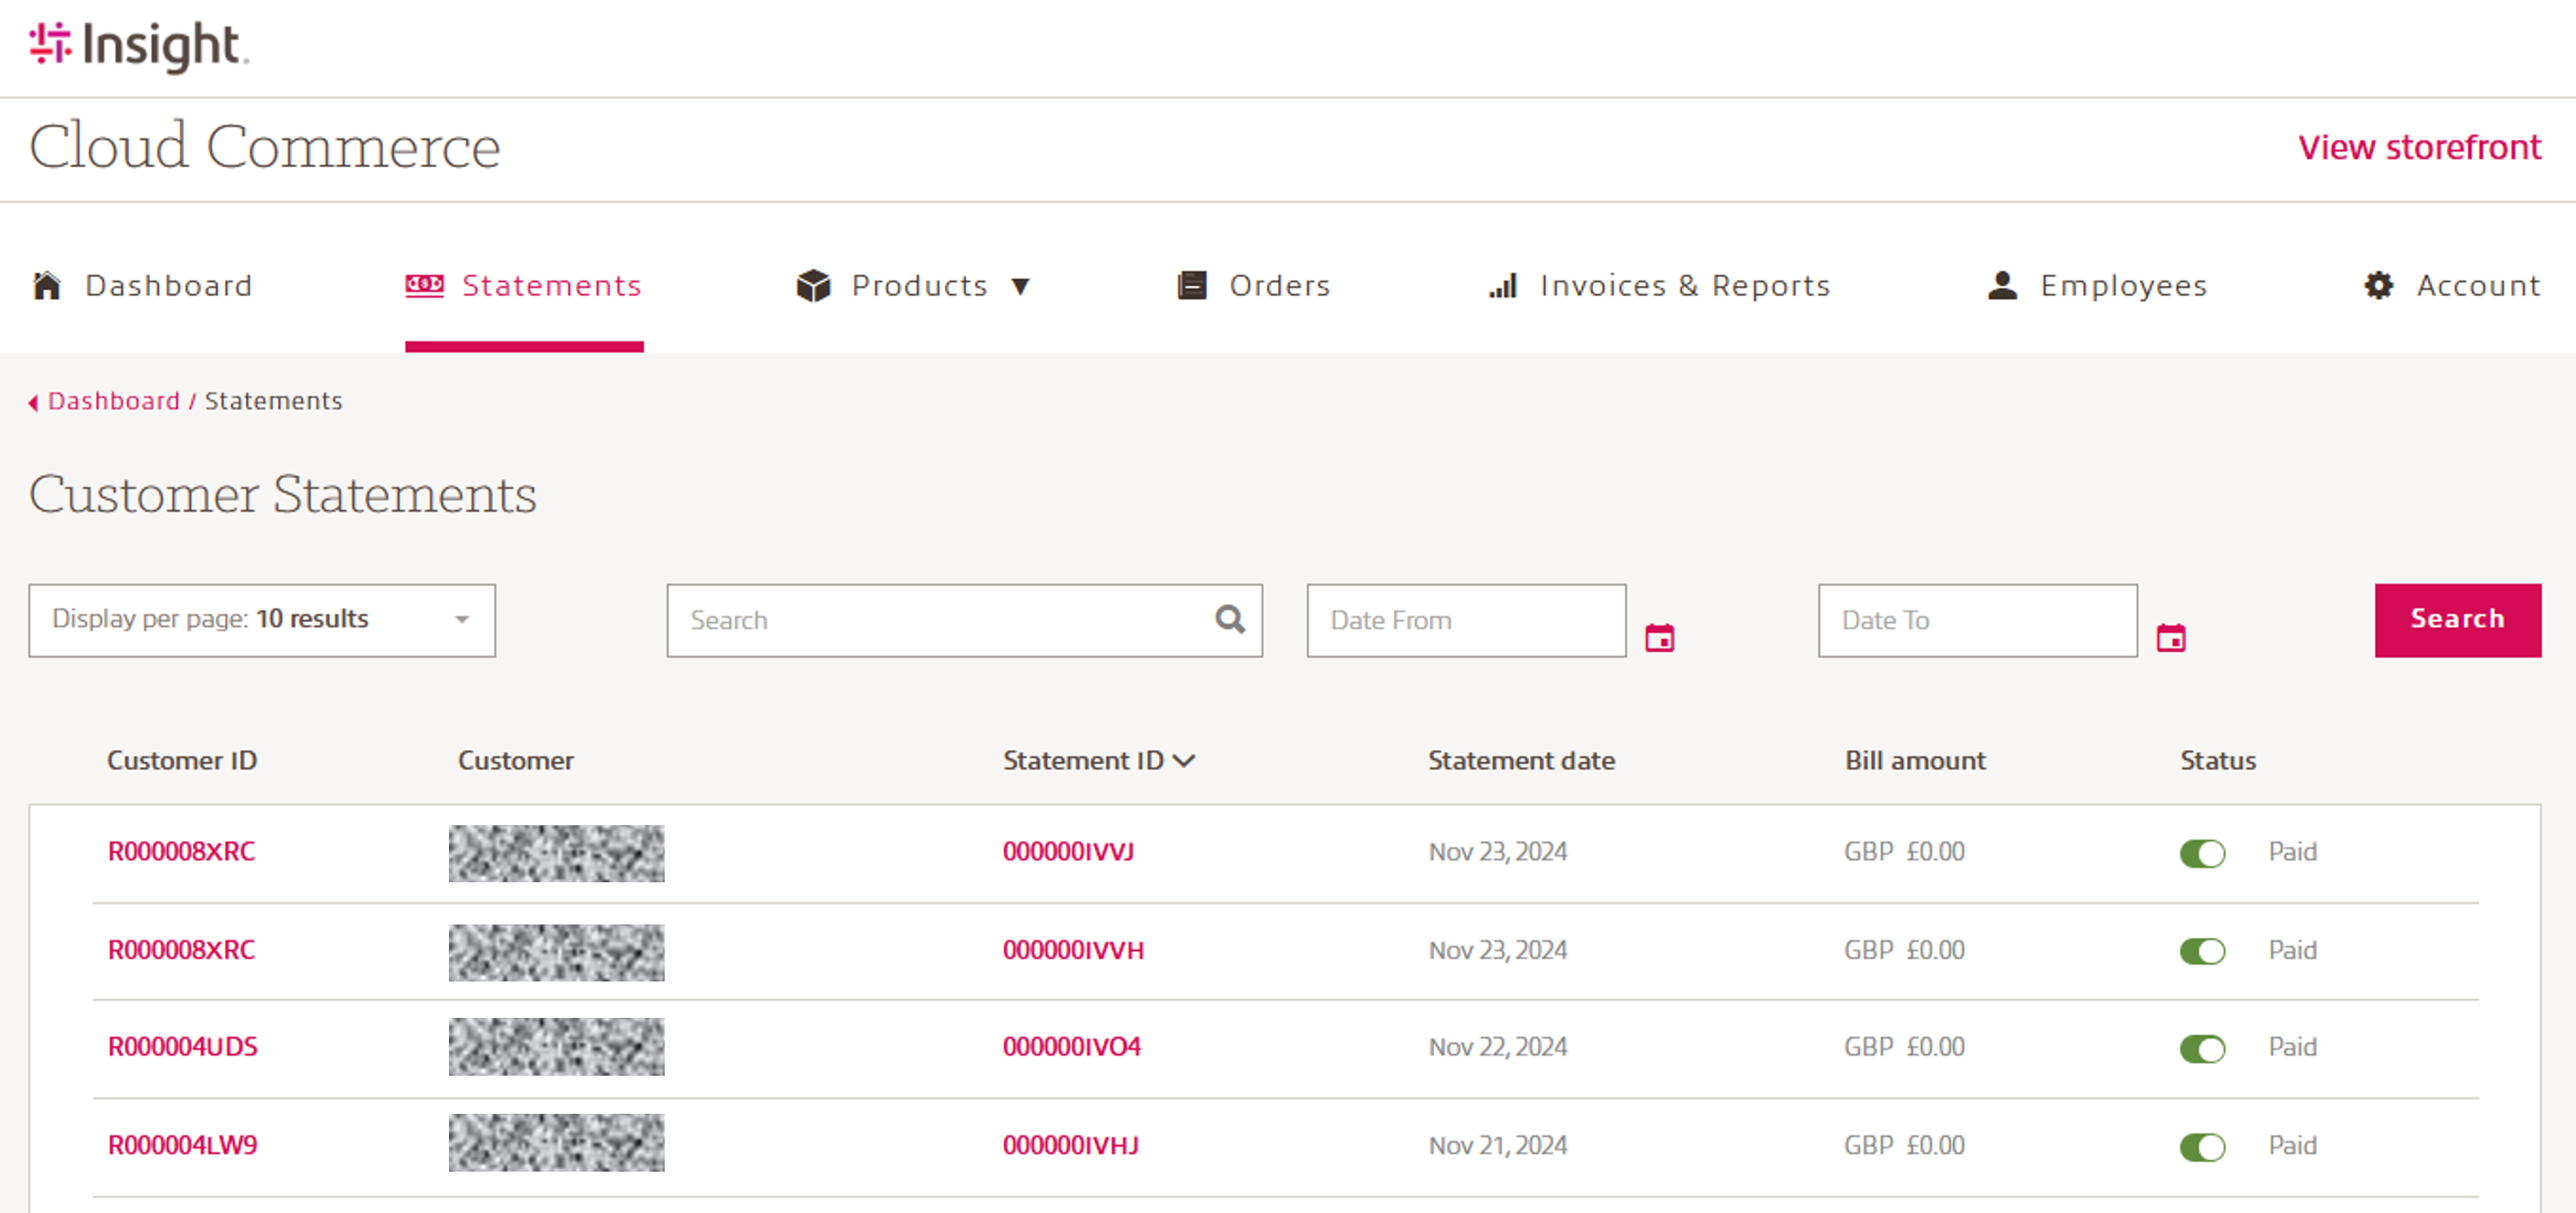This screenshot has height=1213, width=2576.
Task: Click the magnifier icon in the search box
Action: (1229, 620)
